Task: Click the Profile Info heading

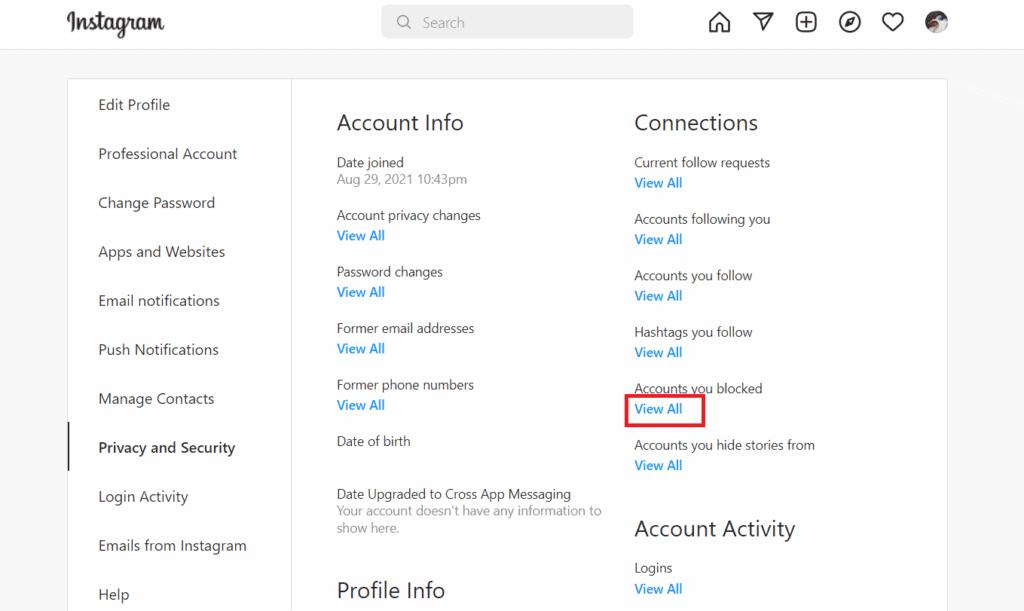Action: tap(391, 590)
